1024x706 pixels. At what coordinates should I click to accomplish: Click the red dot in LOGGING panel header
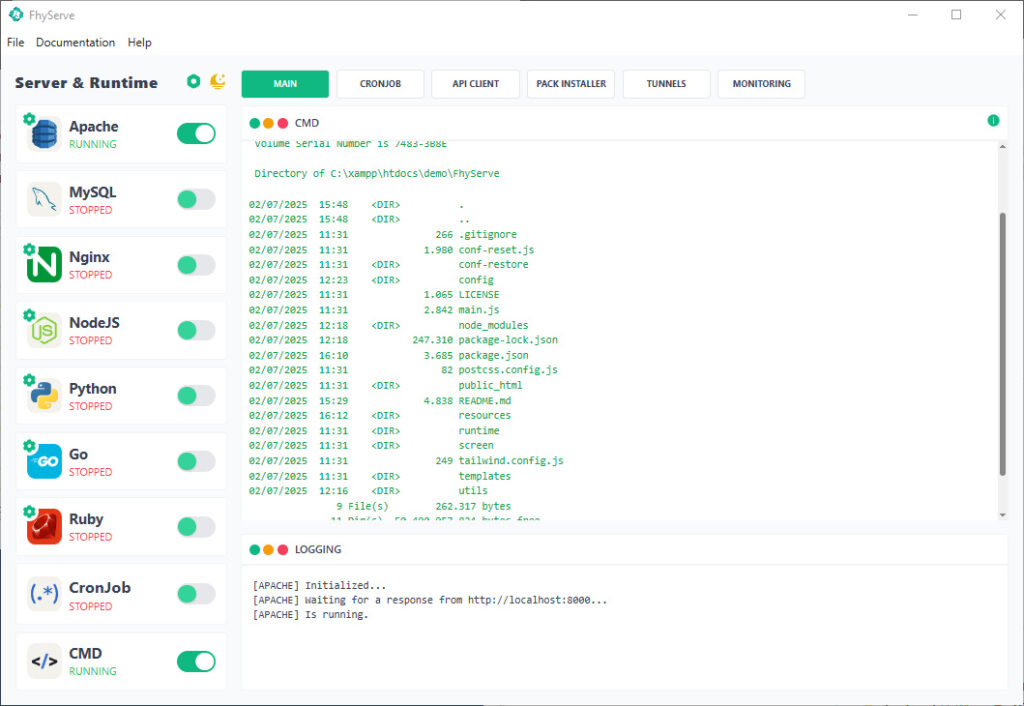pyautogui.click(x=283, y=549)
